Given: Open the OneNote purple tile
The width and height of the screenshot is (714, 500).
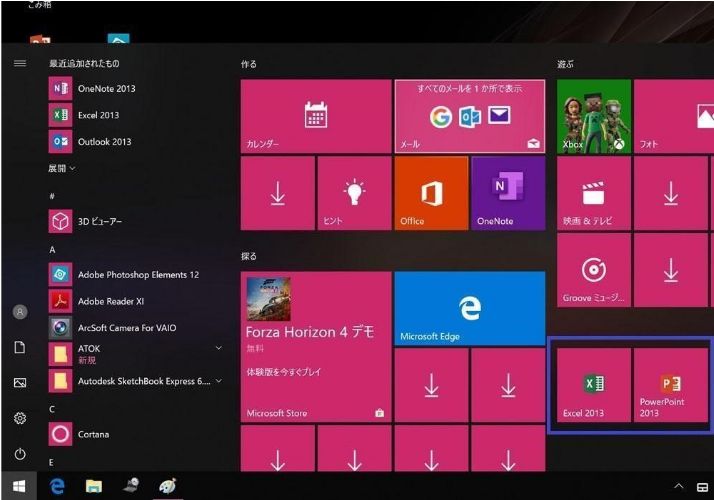Looking at the screenshot, I should 507,193.
